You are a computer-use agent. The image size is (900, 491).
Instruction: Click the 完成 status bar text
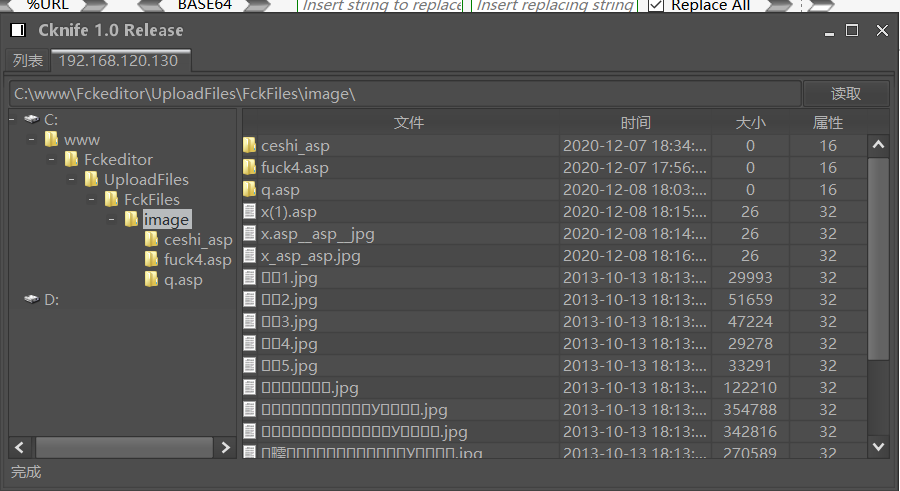(26, 471)
